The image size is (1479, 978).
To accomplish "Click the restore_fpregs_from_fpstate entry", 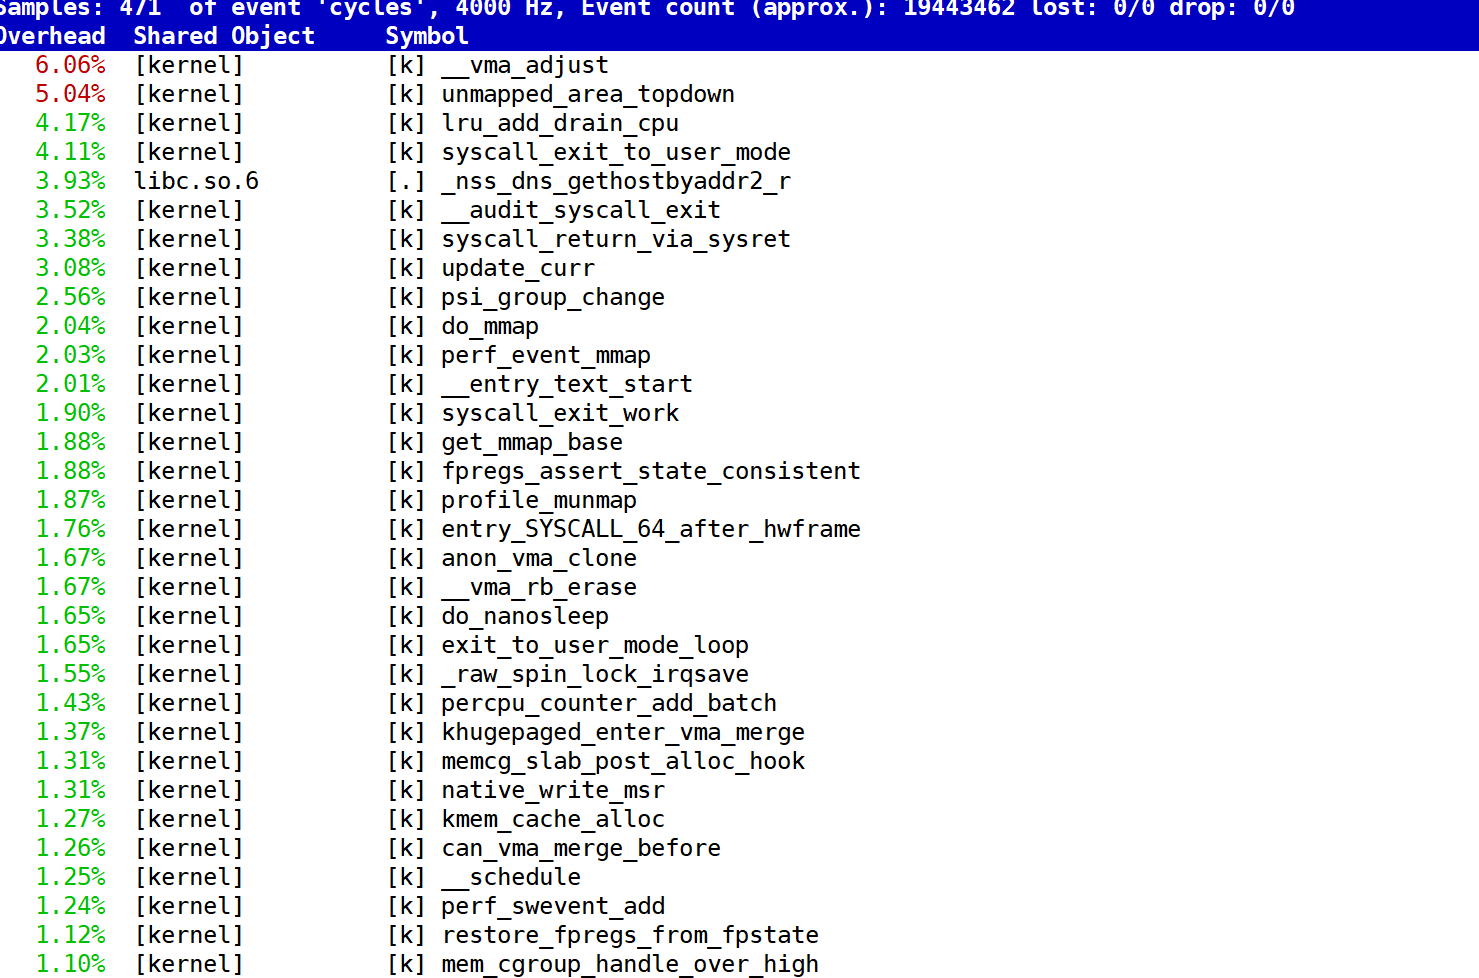I will tap(630, 935).
